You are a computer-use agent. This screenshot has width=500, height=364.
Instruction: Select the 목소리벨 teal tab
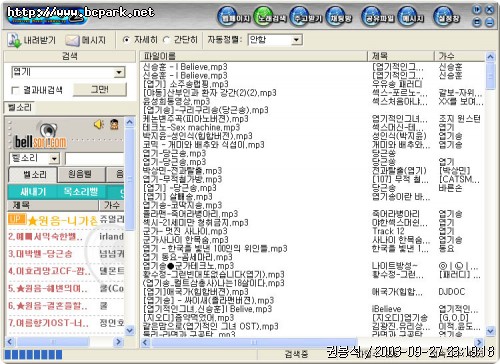click(81, 192)
